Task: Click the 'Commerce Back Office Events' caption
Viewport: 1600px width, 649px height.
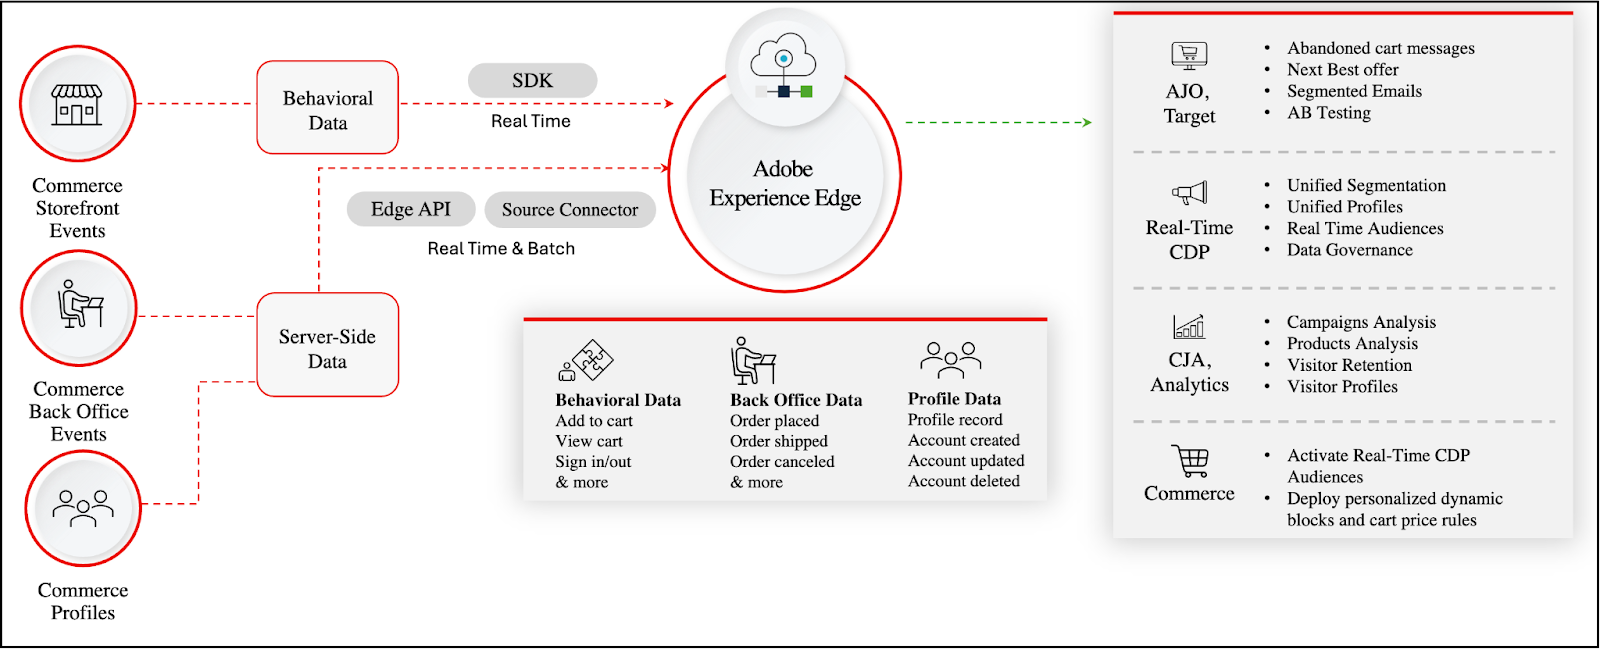Action: click(x=79, y=411)
